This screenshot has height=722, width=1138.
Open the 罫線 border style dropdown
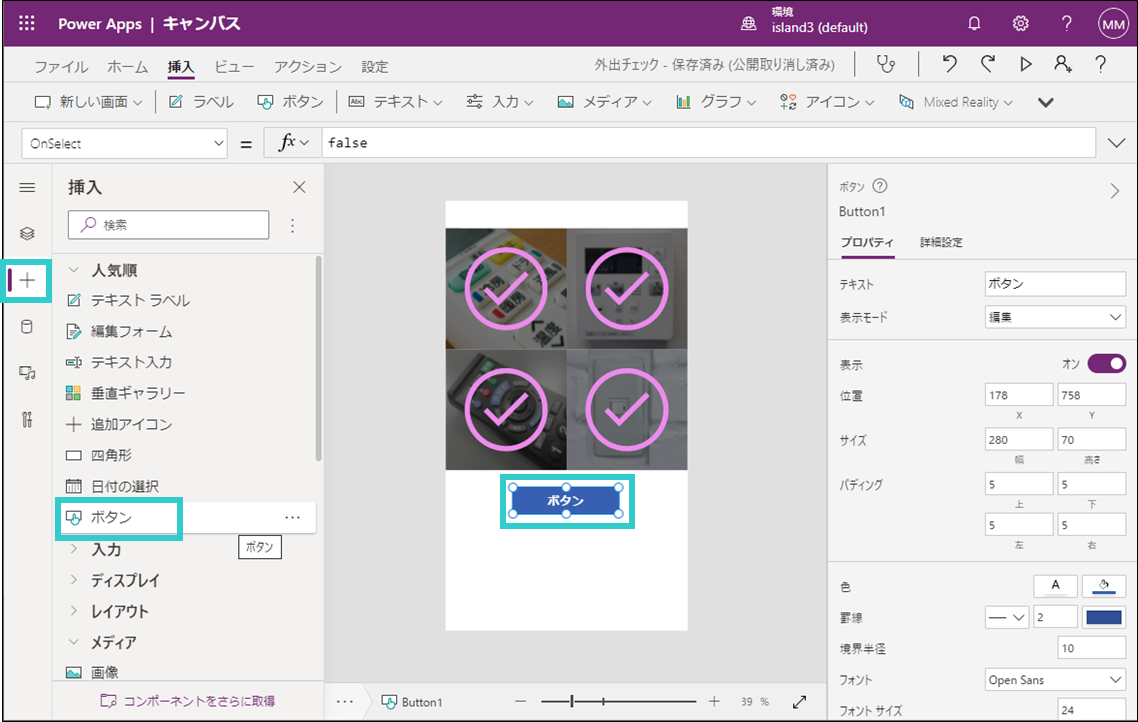point(1006,618)
